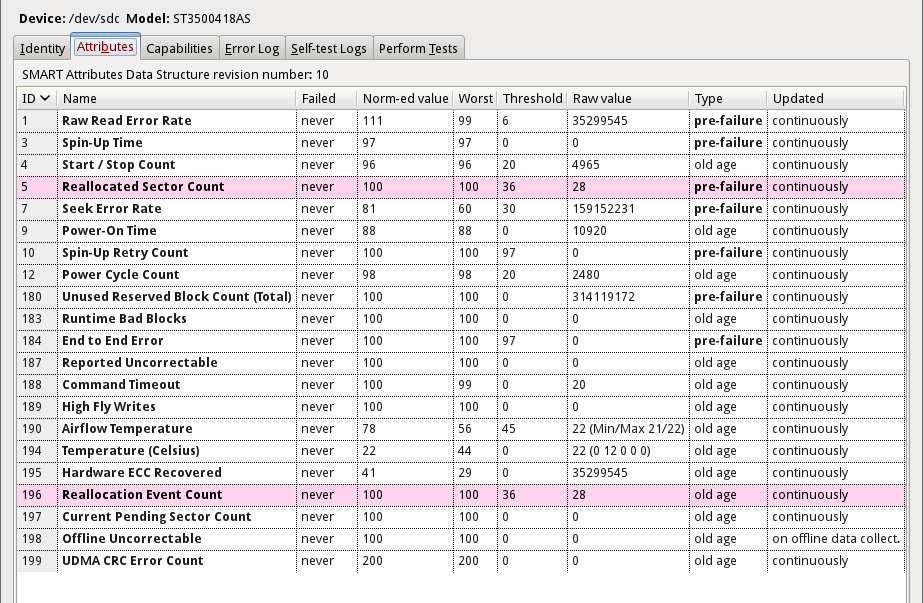
Task: Select the Raw Read Error Rate row
Action: click(126, 121)
